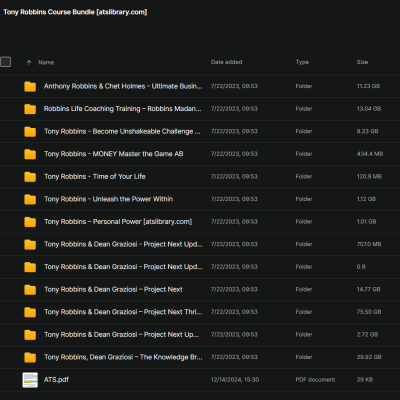400x400 pixels.
Task: Click the 12/14/2024, 15:30 date for ATS.pdf
Action: (x=235, y=380)
